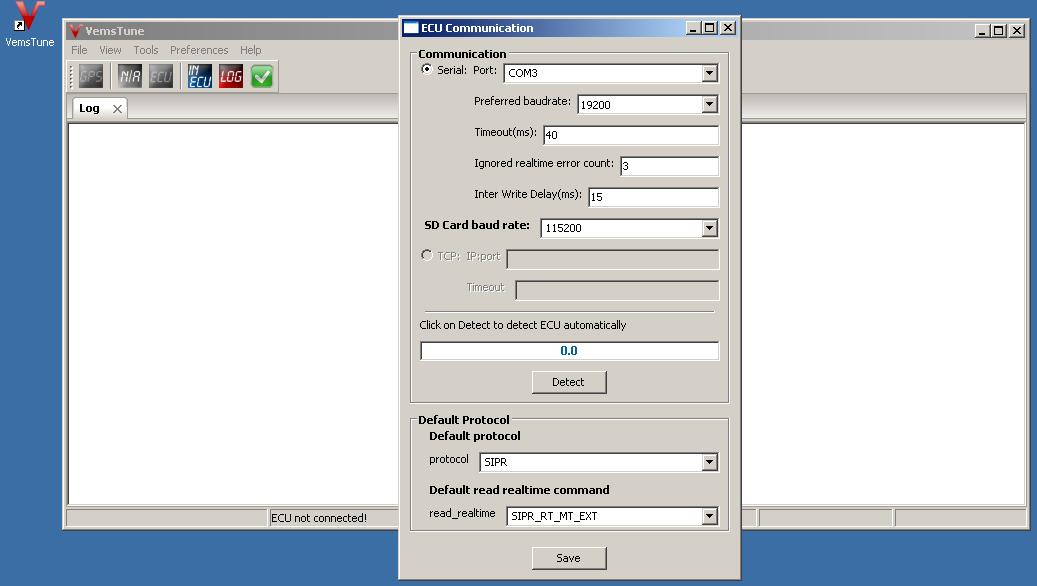Open the File menu

[79, 50]
